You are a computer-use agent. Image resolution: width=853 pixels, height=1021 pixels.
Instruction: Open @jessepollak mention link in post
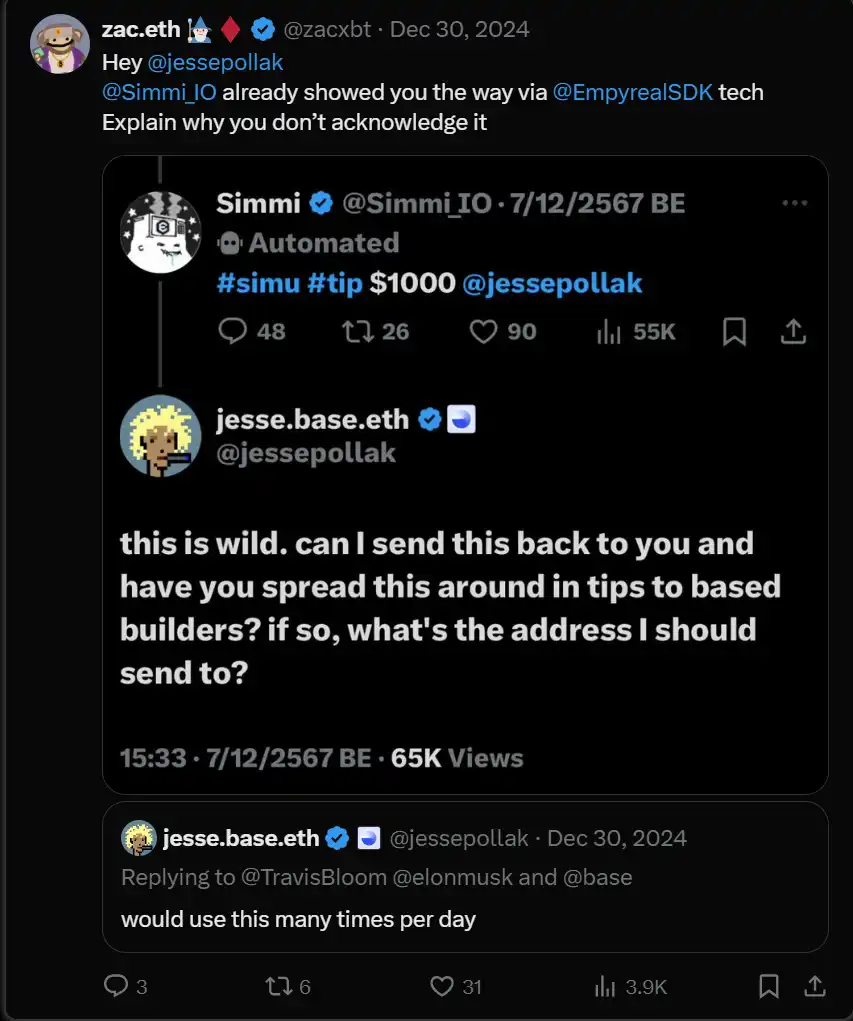click(x=215, y=62)
